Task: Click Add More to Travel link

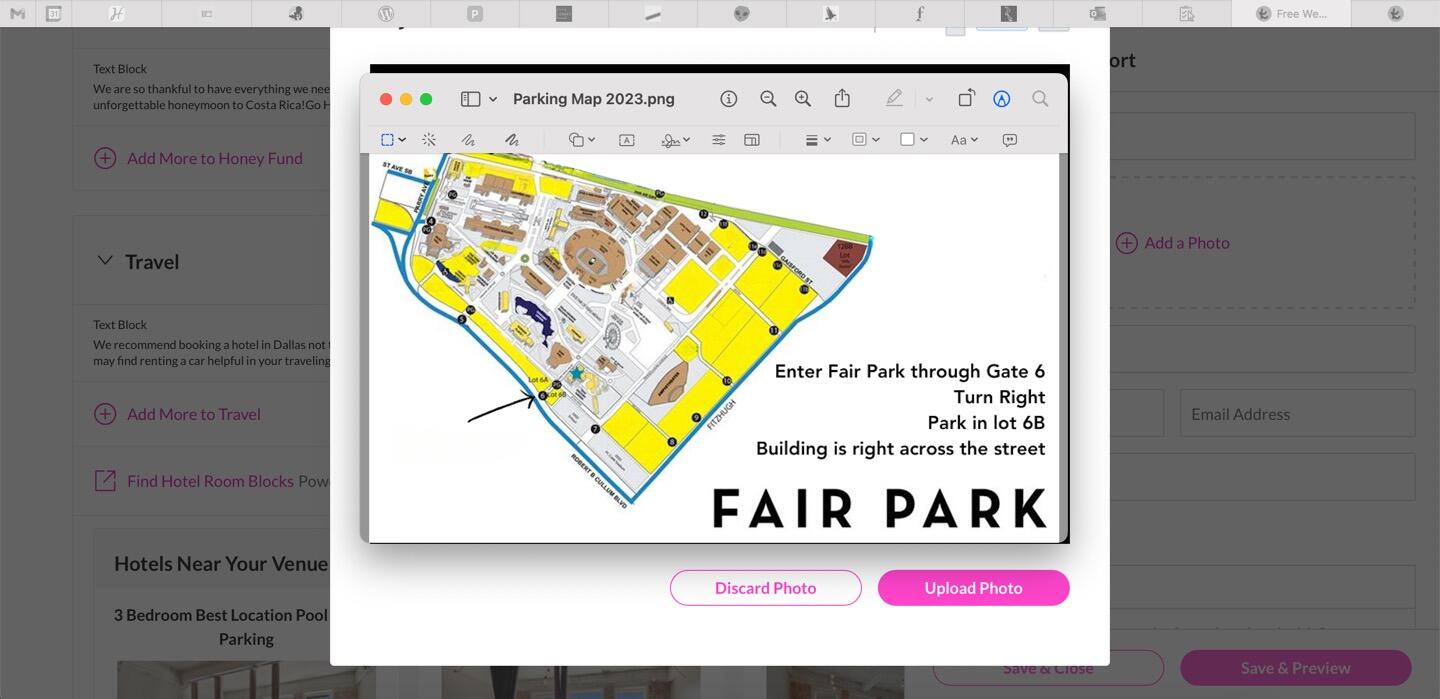Action: click(x=193, y=414)
